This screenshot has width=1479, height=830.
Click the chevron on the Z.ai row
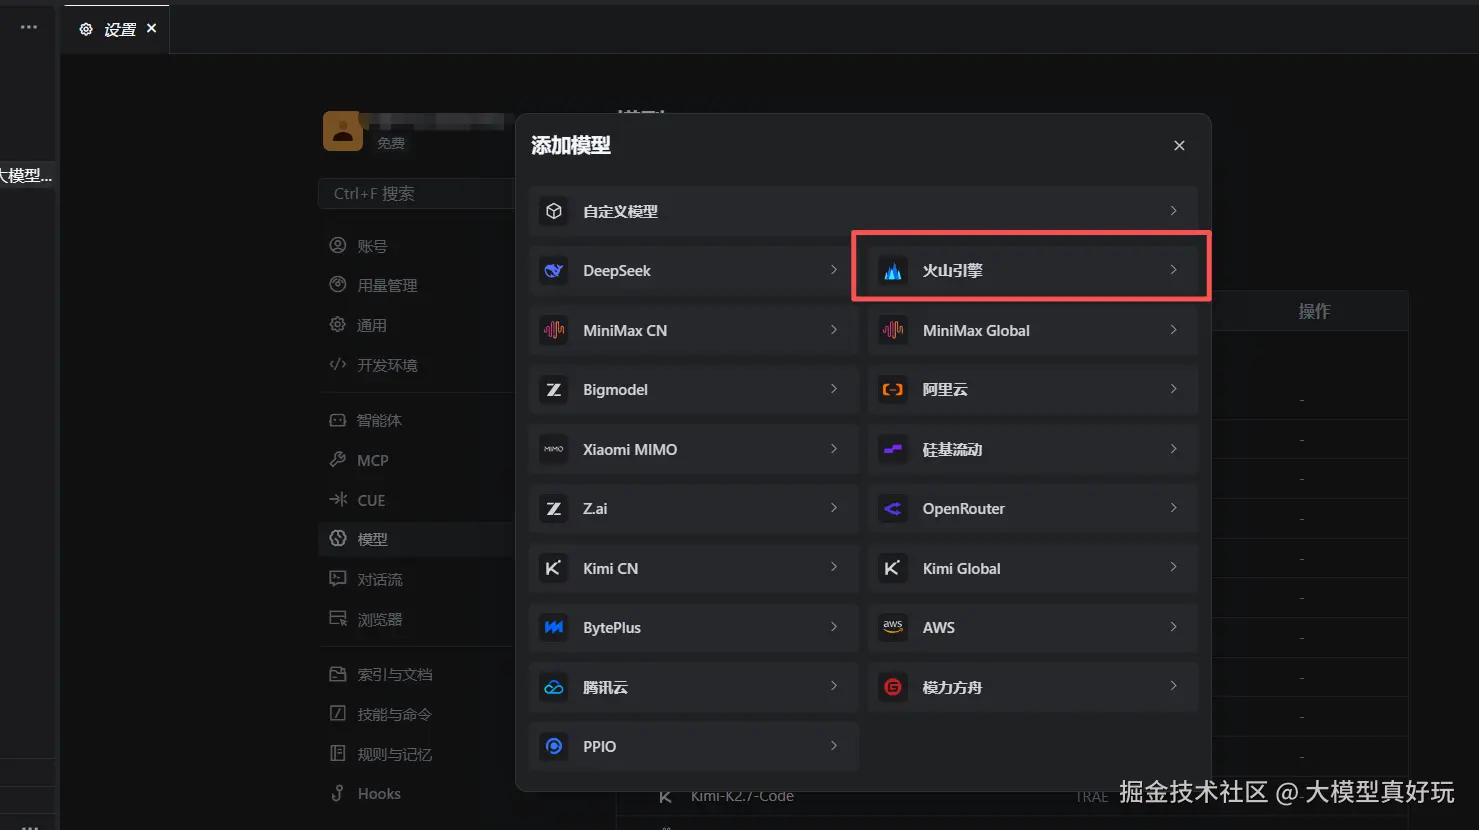click(x=834, y=508)
